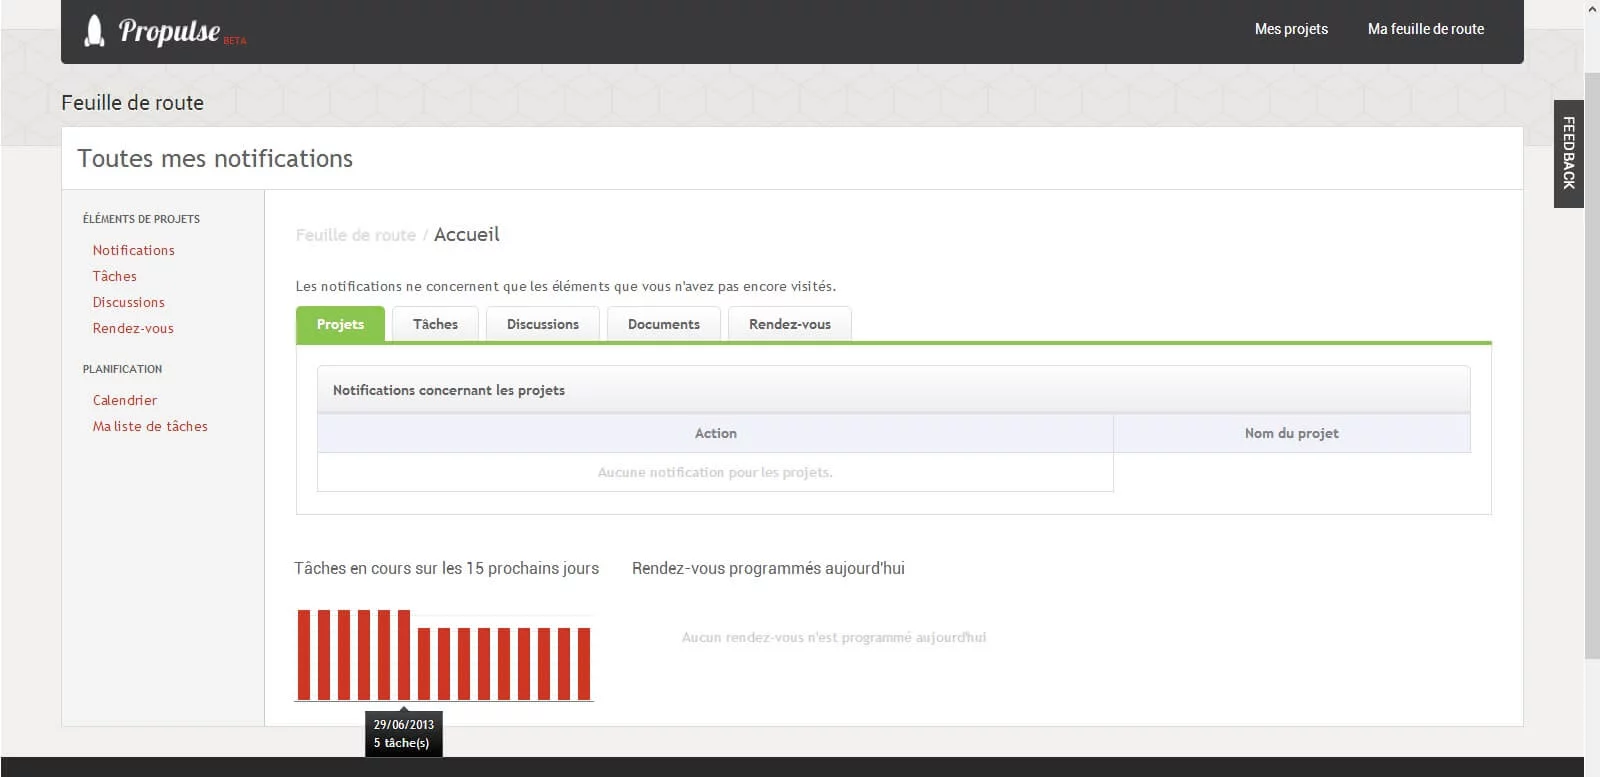Click the Feuille de route breadcrumb link
Screen dimensions: 1600x777
click(355, 235)
